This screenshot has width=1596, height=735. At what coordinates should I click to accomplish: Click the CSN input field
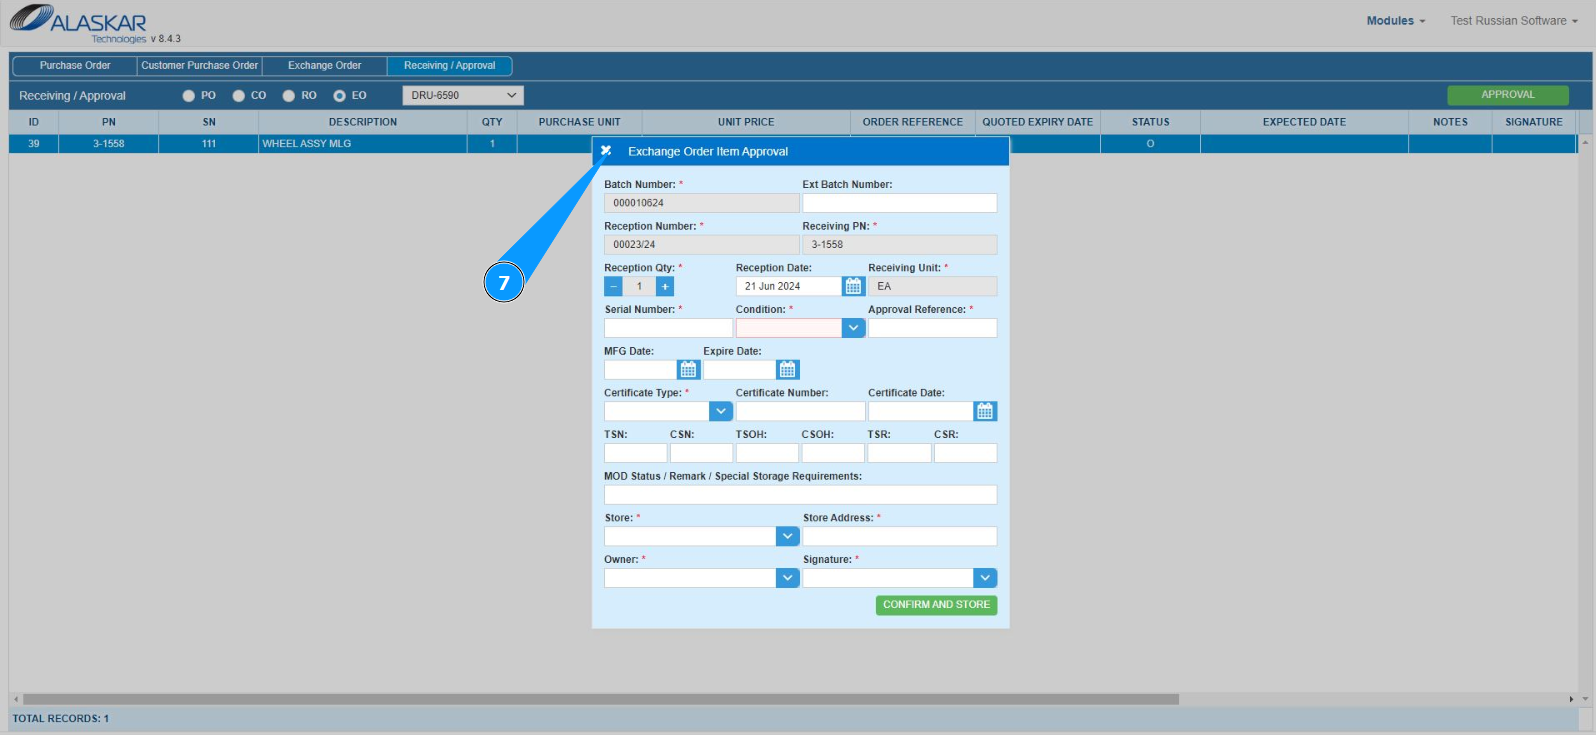[701, 453]
